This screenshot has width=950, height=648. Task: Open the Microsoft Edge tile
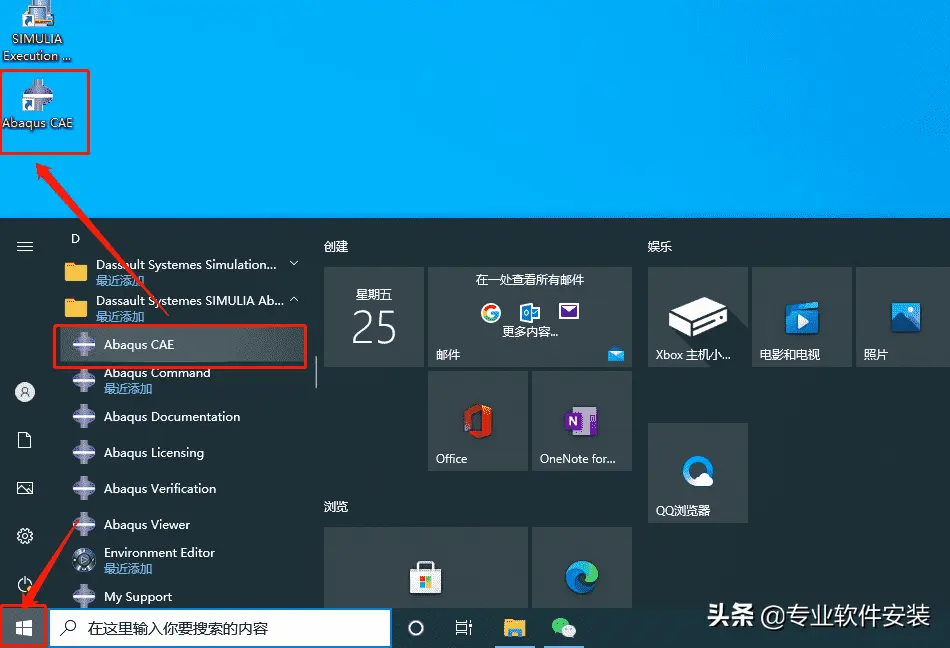click(x=582, y=567)
